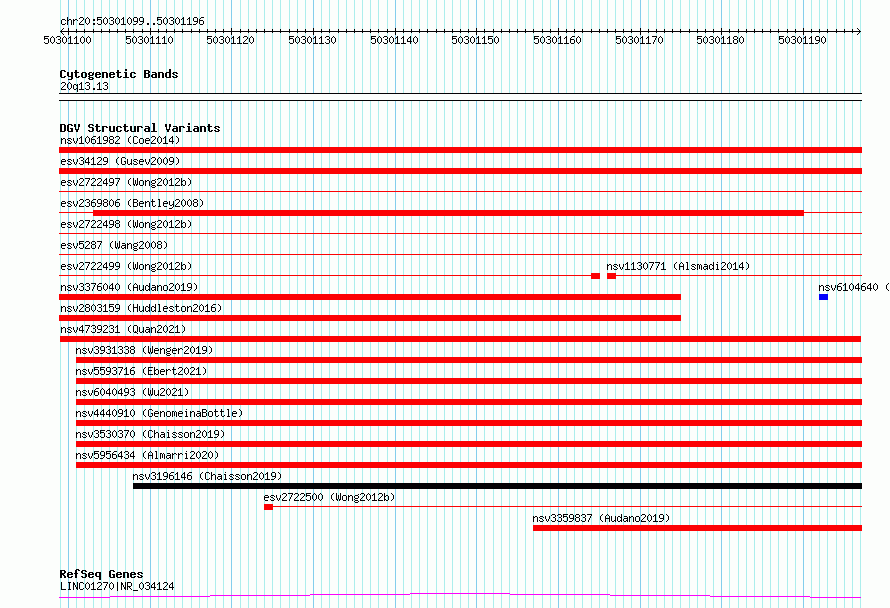Image resolution: width=890 pixels, height=608 pixels.
Task: Click the chr20:50301099..50301196 region label
Action: pos(132,22)
